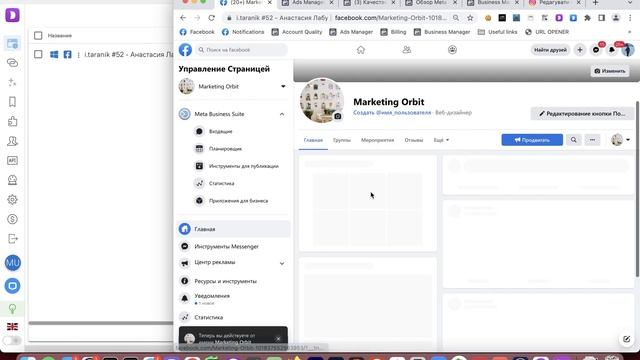640x360 pixels.
Task: Open extensions puzzle icon in left sidebar
Action: coord(12,121)
